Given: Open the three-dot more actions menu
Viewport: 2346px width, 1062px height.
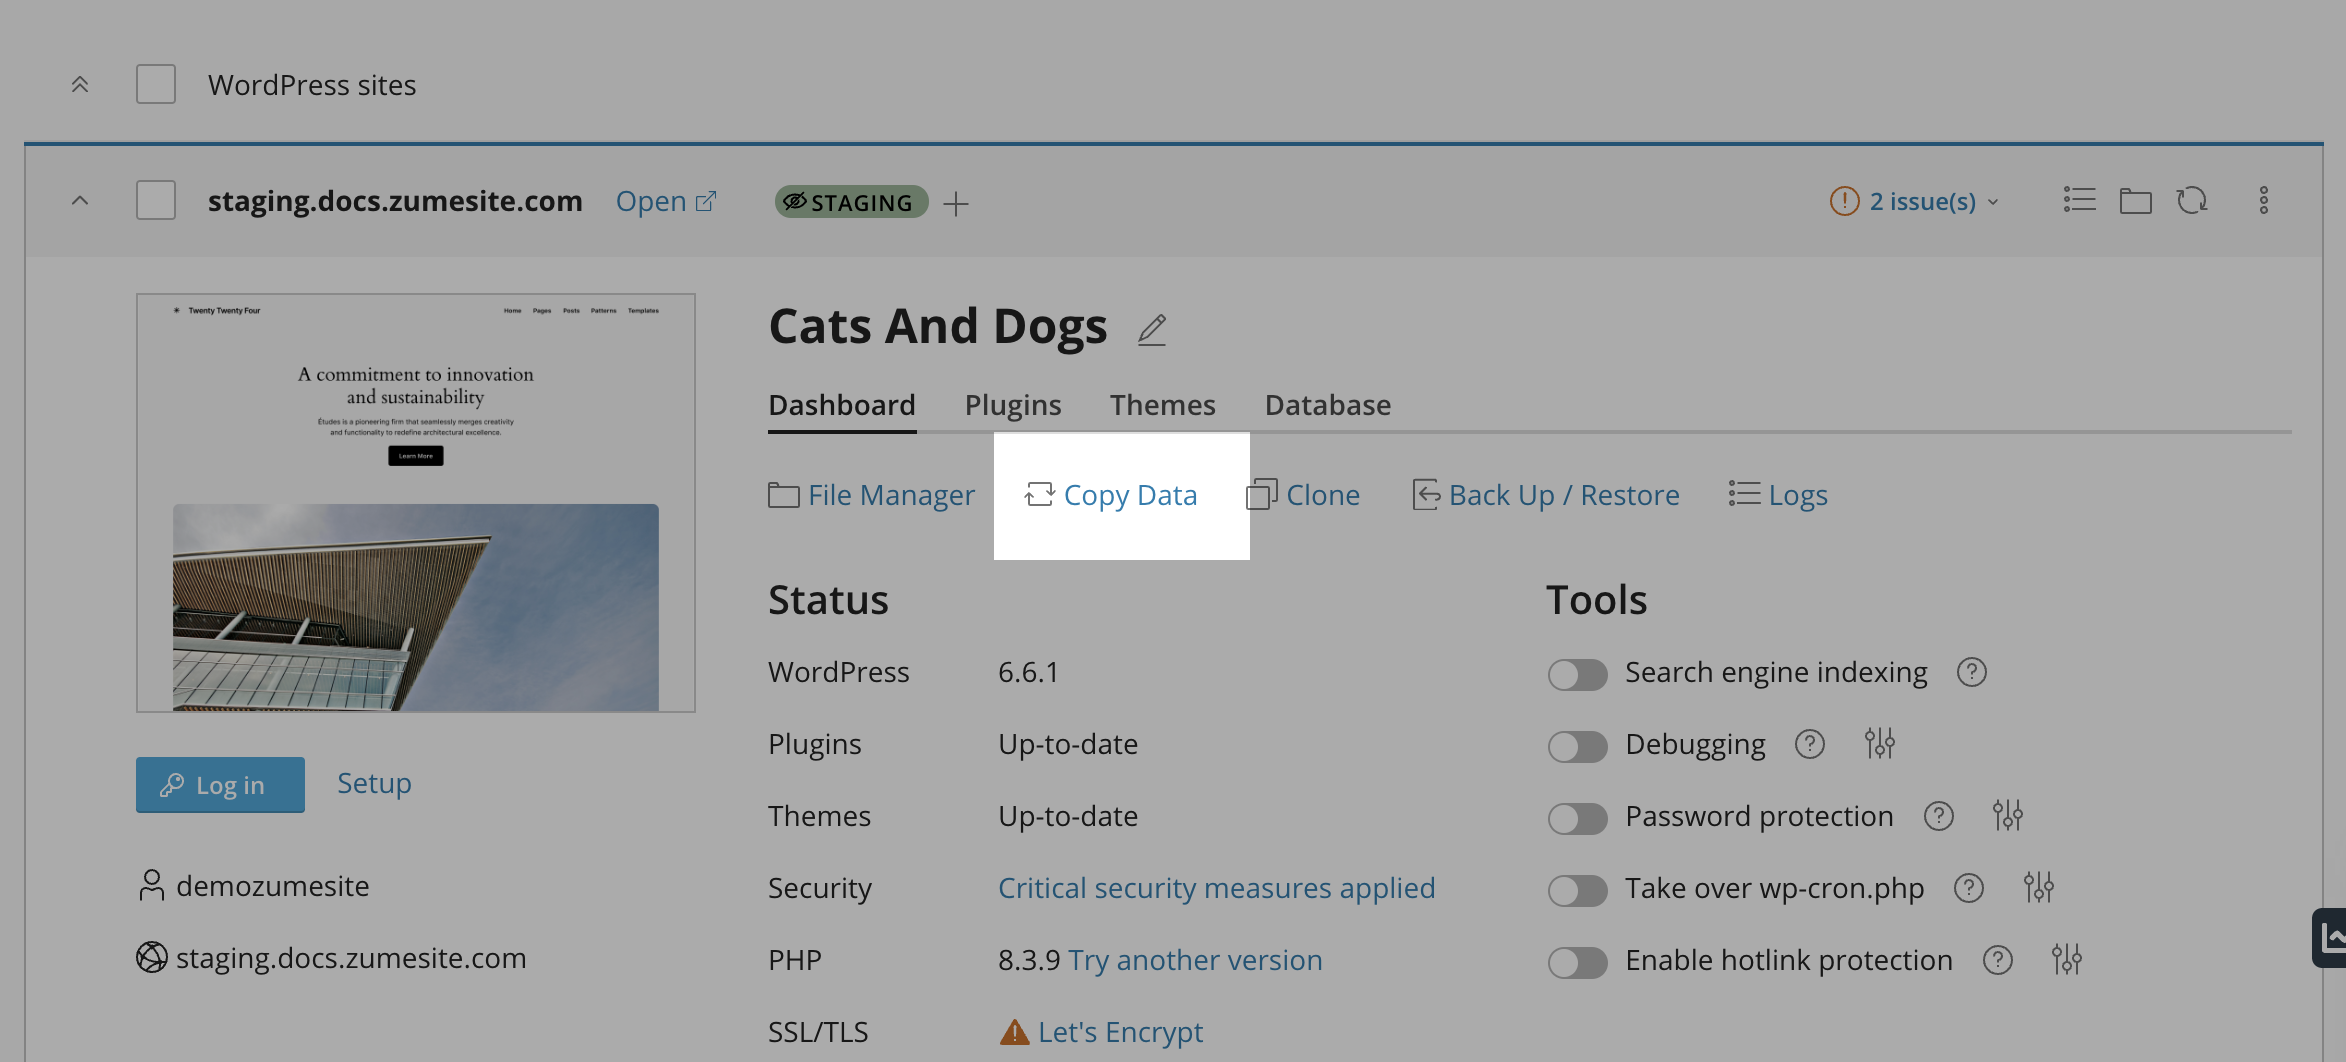Looking at the screenshot, I should (2264, 200).
